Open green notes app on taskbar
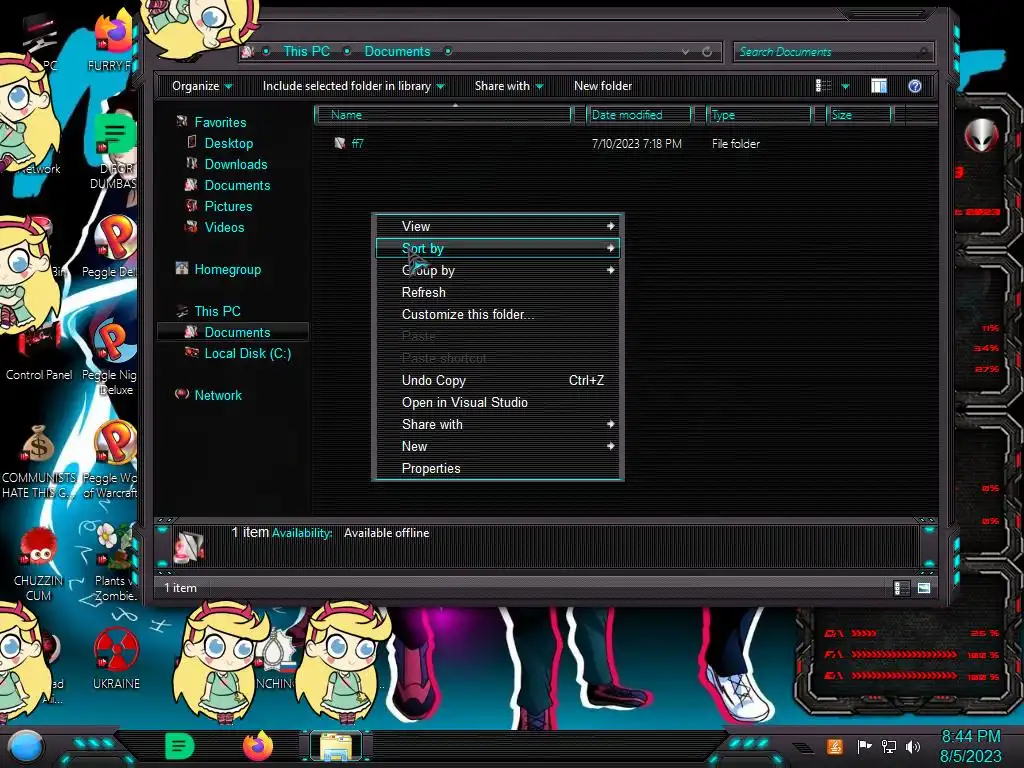This screenshot has width=1024, height=768. tap(180, 746)
